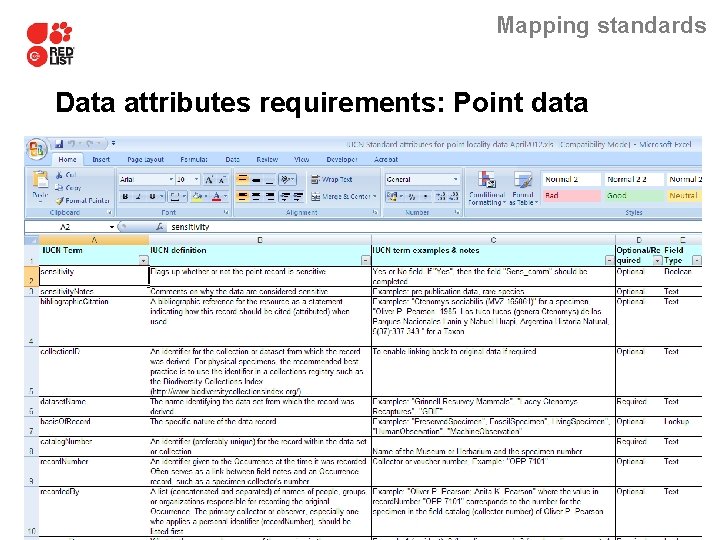Activate the Format Painter brush
The height and width of the screenshot is (540, 720).
tap(59, 201)
